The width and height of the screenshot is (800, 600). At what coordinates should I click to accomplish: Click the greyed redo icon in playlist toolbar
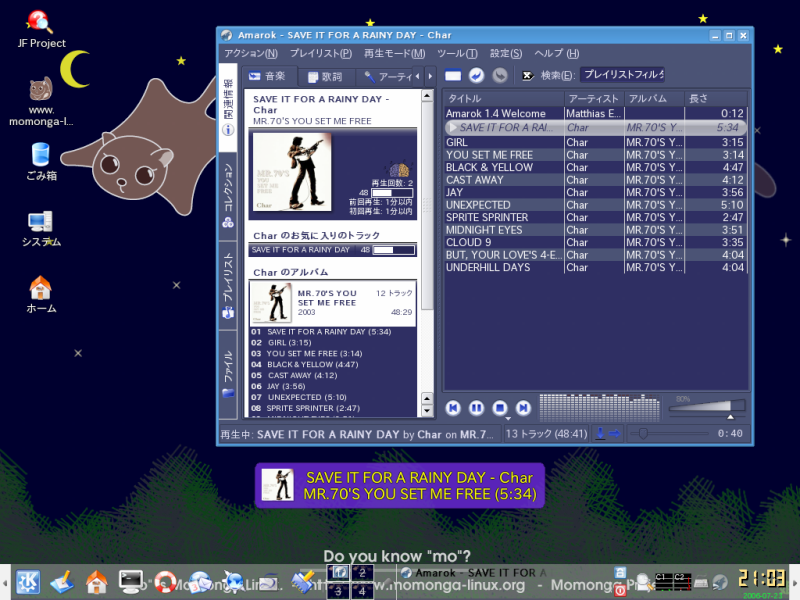click(500, 76)
